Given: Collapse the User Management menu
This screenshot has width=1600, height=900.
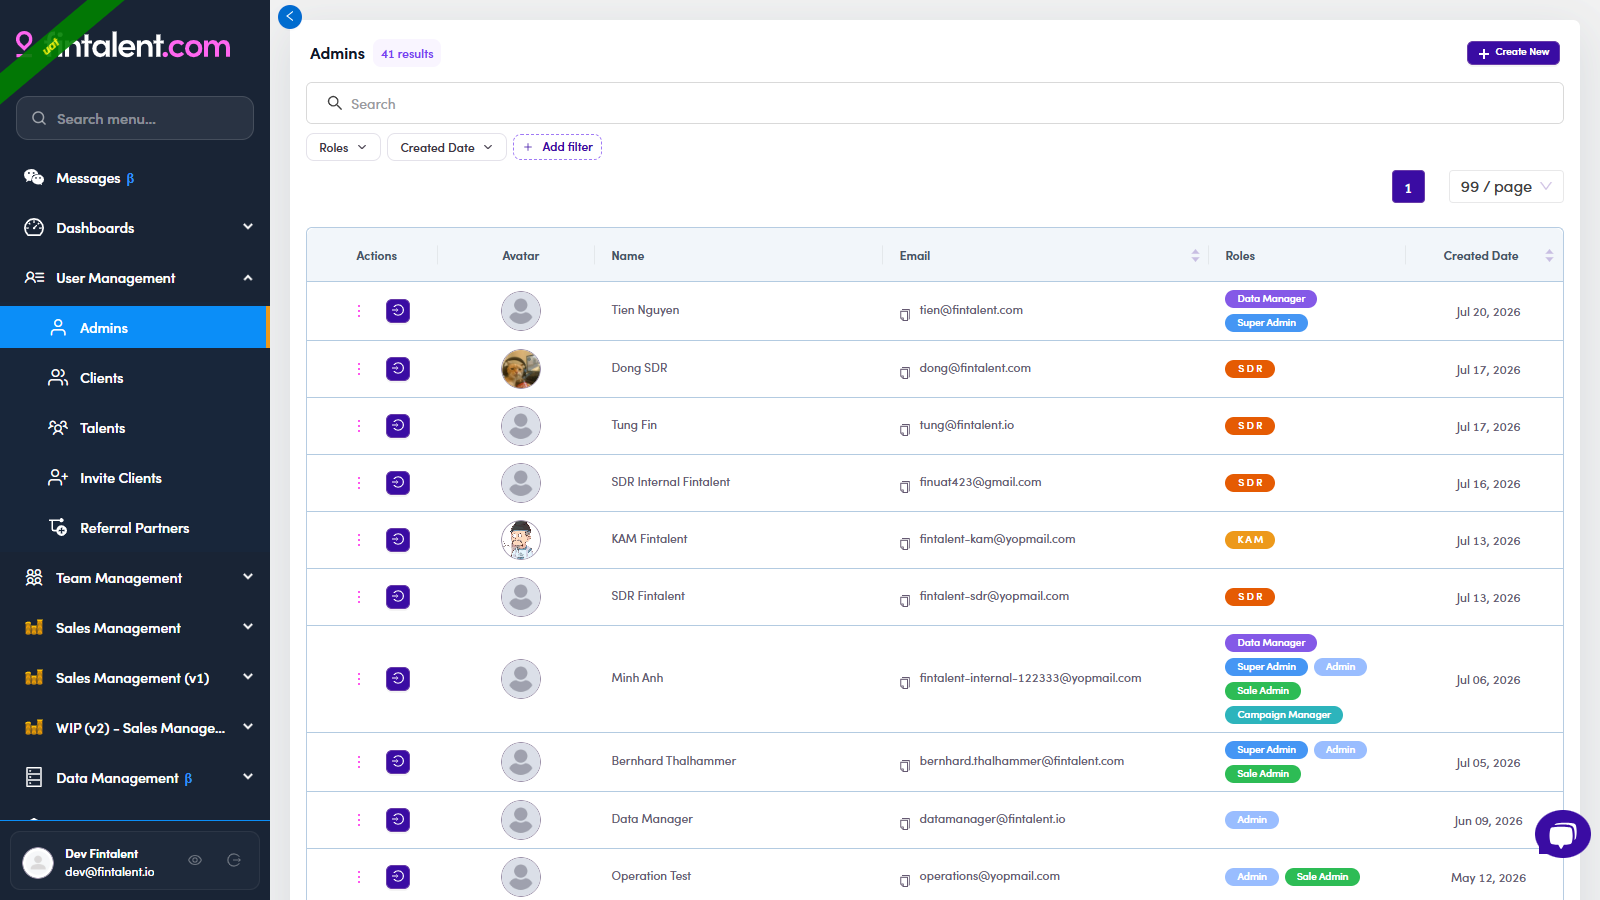Looking at the screenshot, I should [135, 278].
